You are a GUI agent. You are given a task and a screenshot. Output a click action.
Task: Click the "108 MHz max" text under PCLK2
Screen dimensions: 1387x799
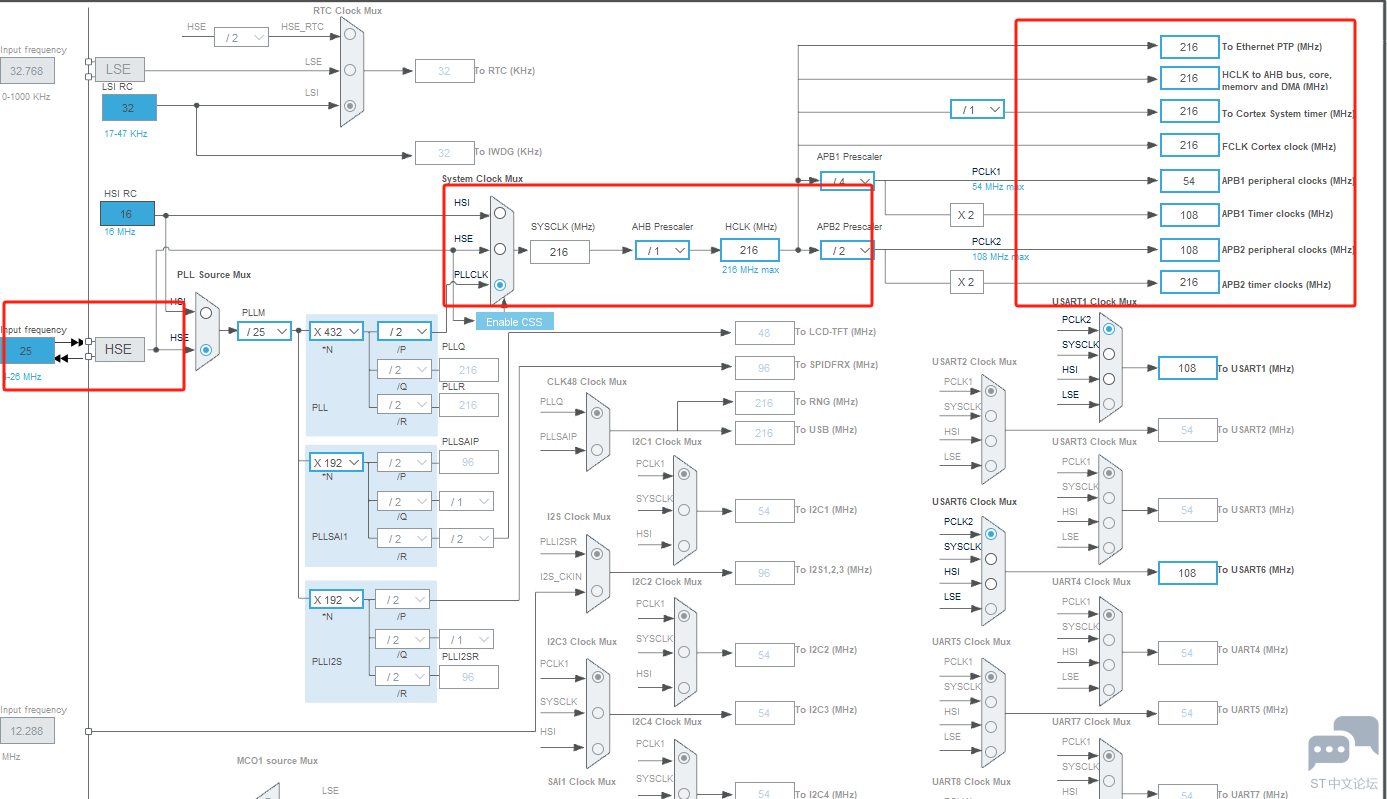pyautogui.click(x=1001, y=257)
